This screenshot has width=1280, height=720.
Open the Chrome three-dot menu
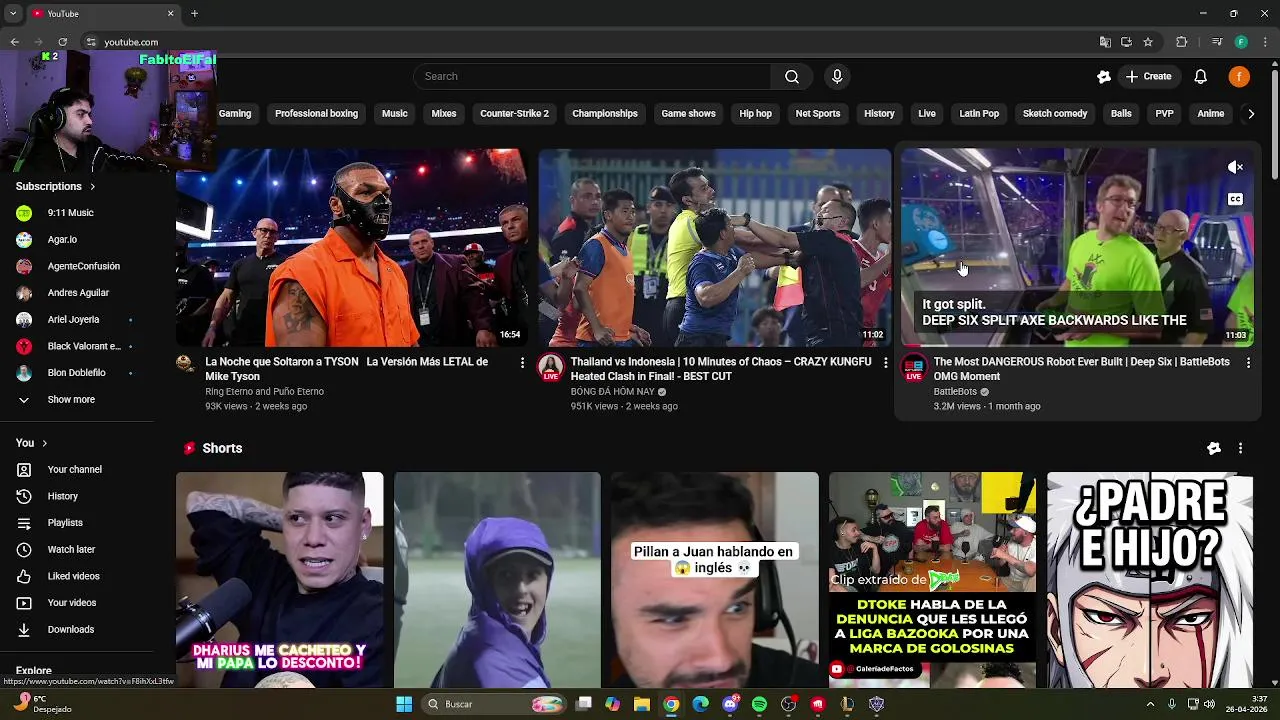click(x=1263, y=42)
